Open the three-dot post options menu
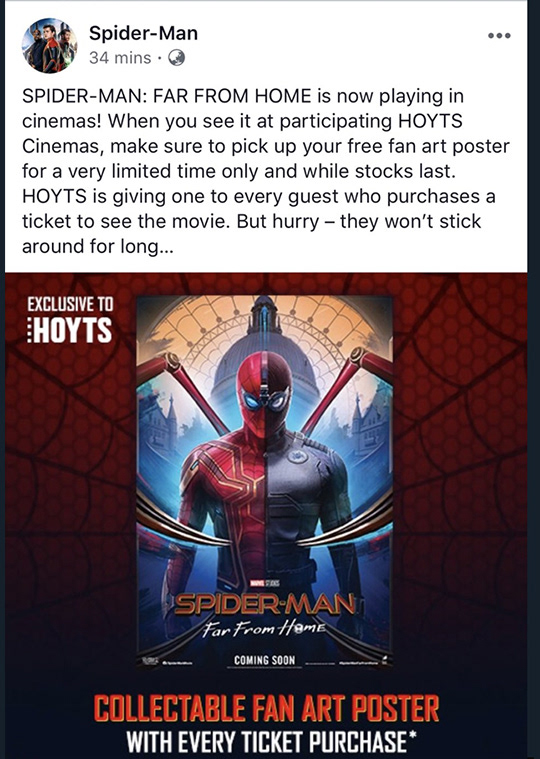The height and width of the screenshot is (759, 540). 499,35
